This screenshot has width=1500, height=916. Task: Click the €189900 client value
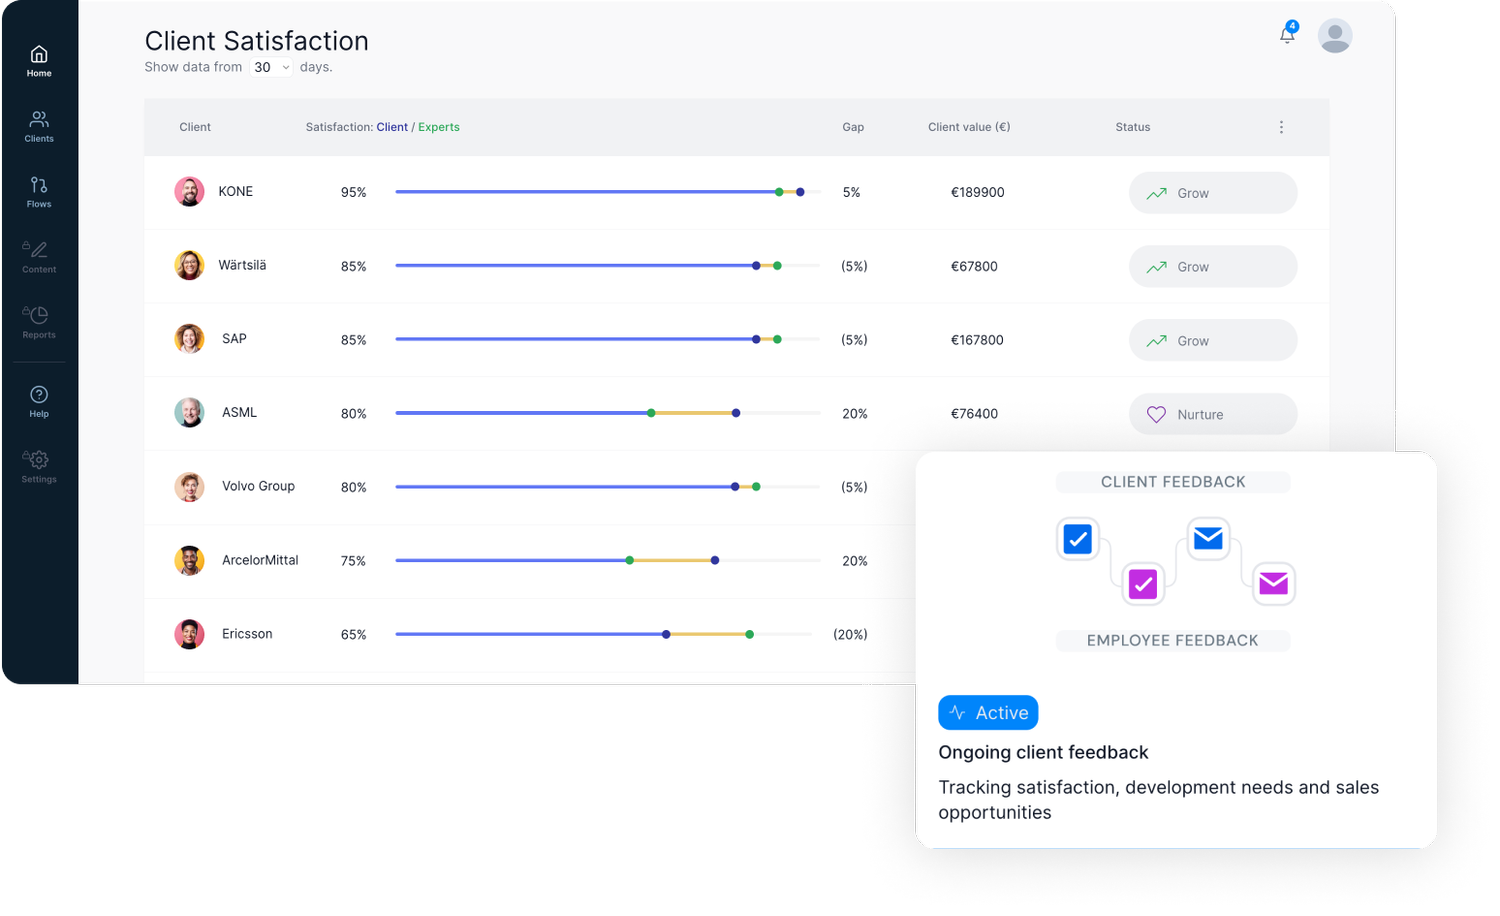coord(977,192)
